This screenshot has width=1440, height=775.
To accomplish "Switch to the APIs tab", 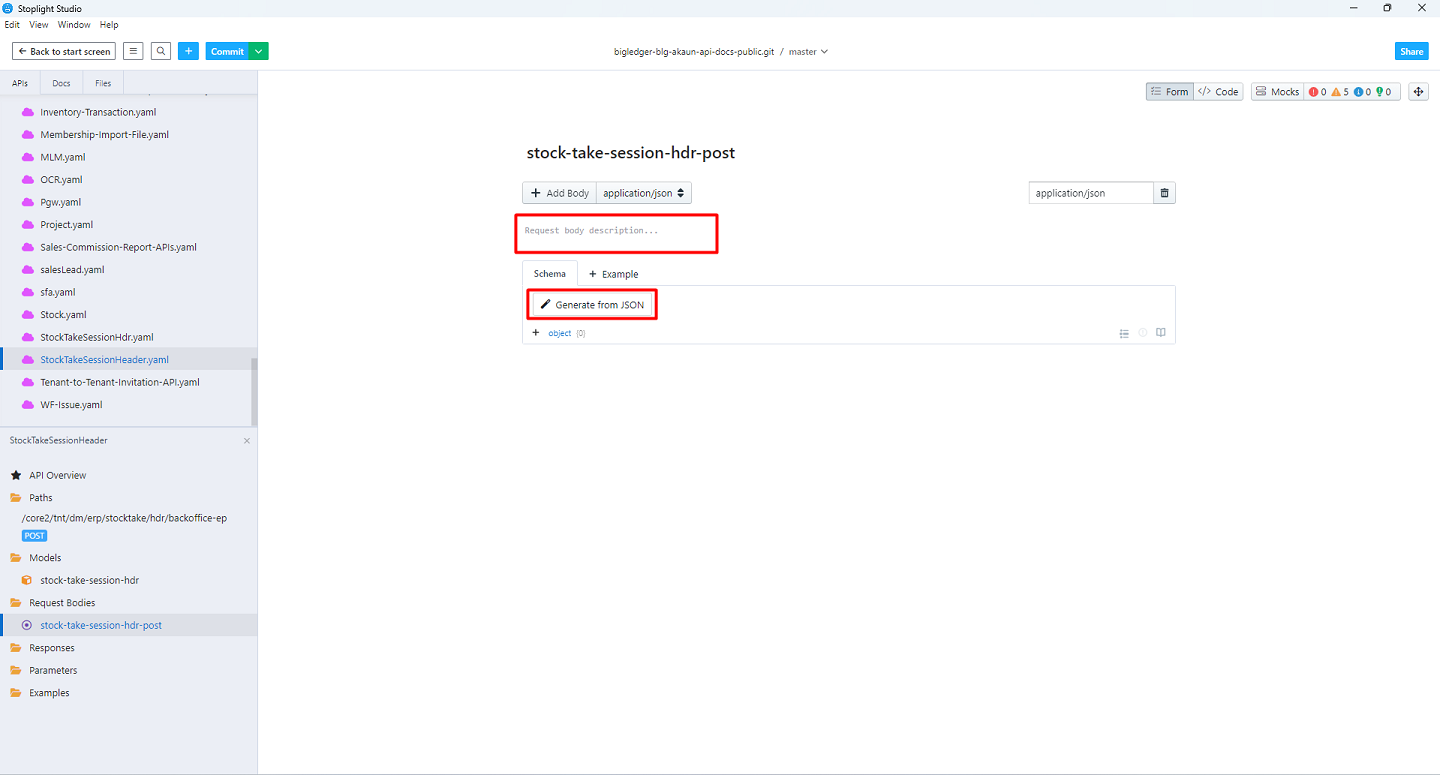I will (x=20, y=83).
